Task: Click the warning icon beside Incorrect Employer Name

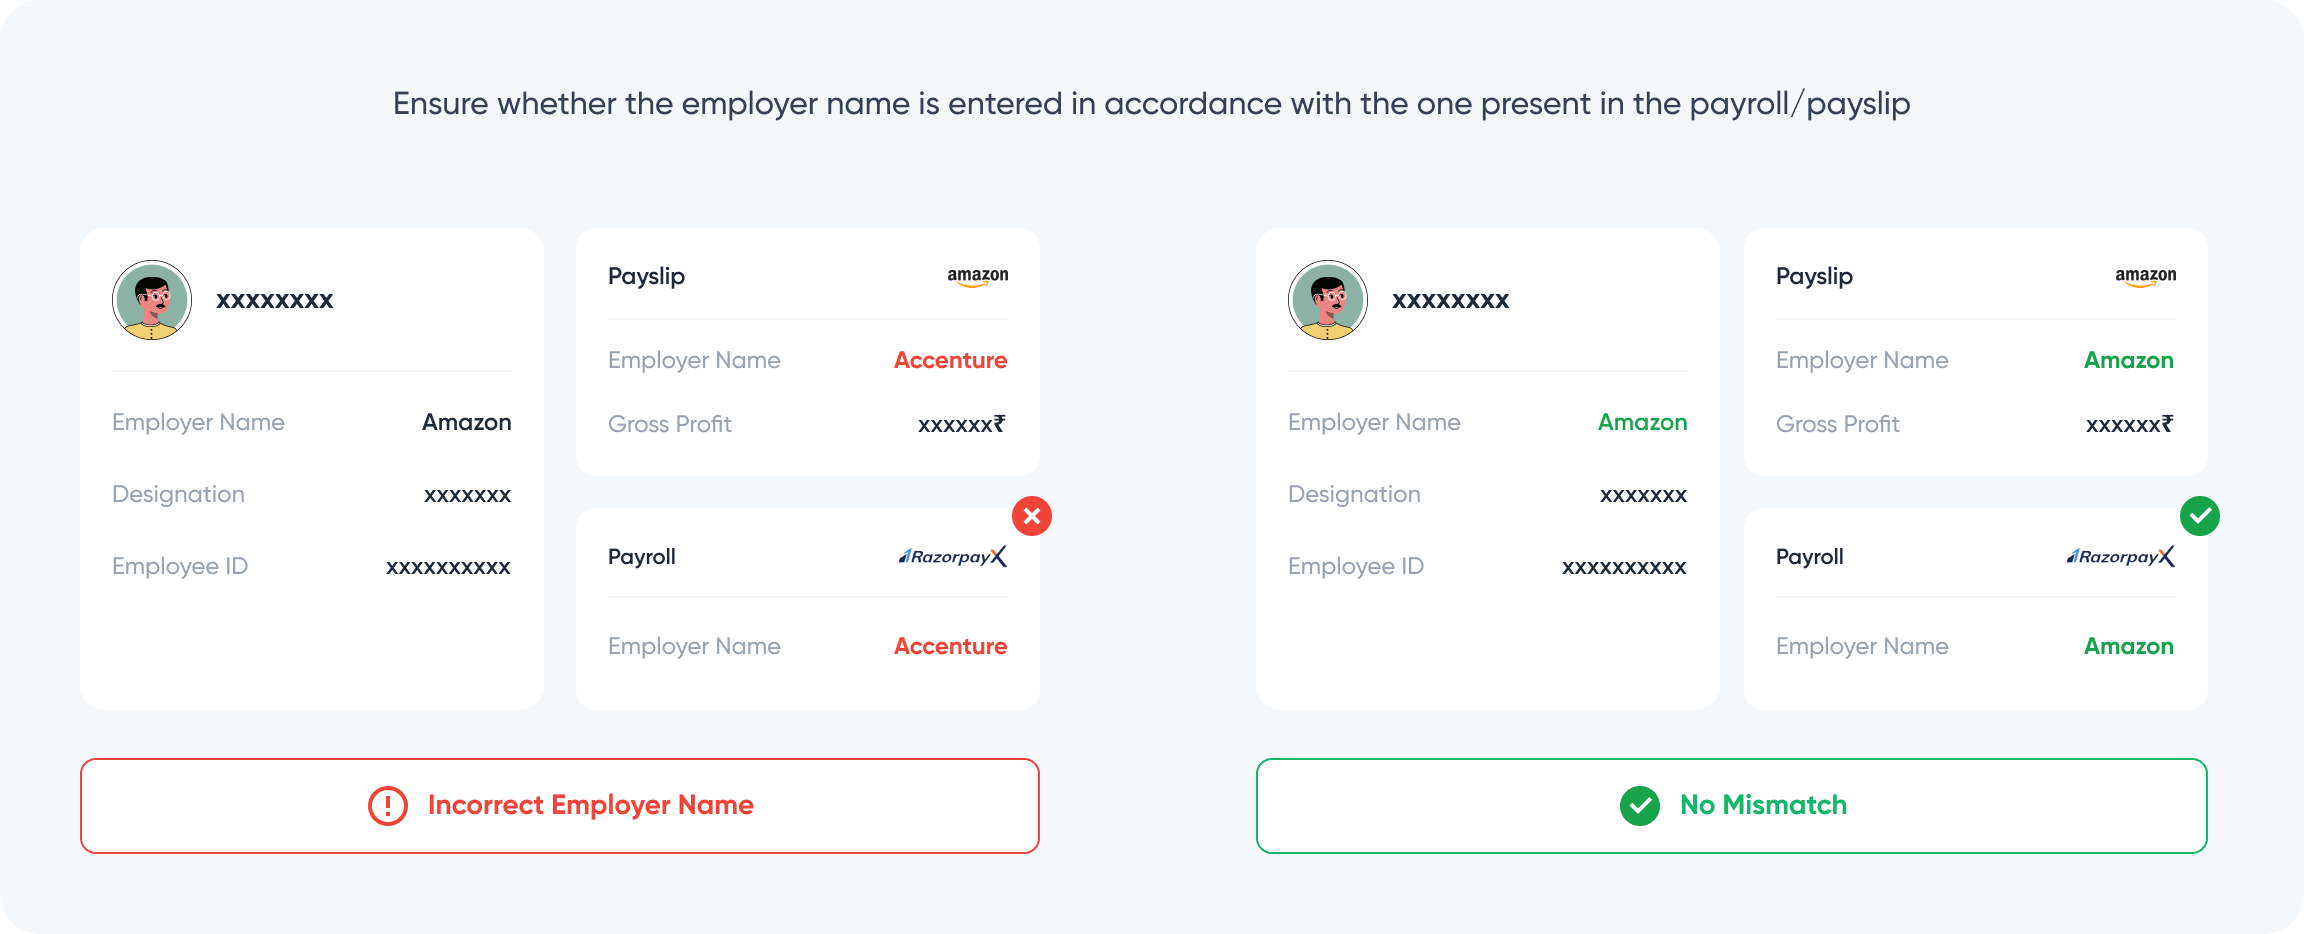Action: 388,806
